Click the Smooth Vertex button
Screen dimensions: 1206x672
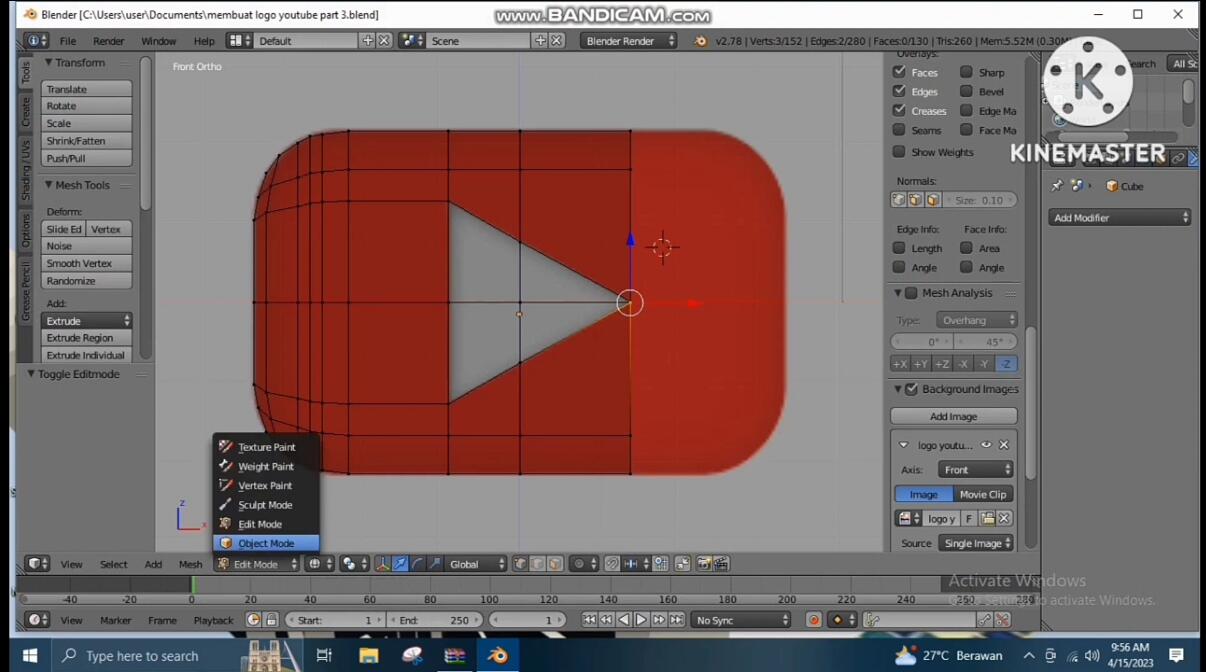click(87, 263)
